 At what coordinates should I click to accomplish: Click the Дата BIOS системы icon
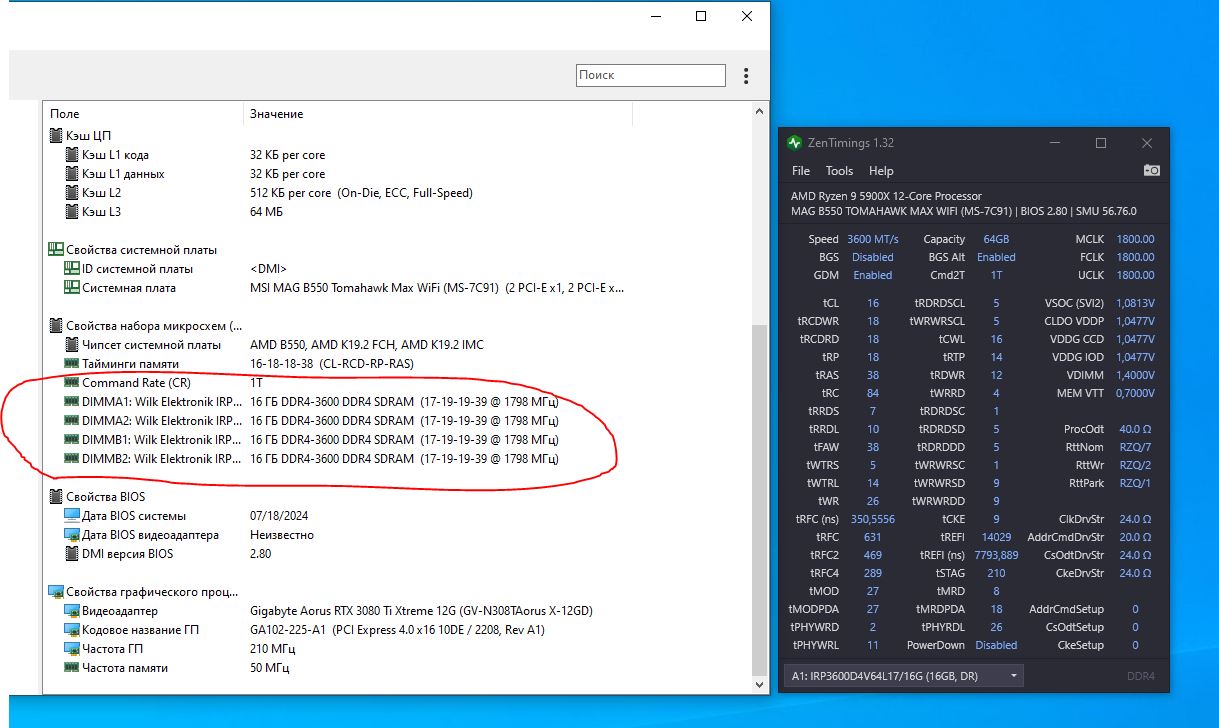click(x=72, y=516)
